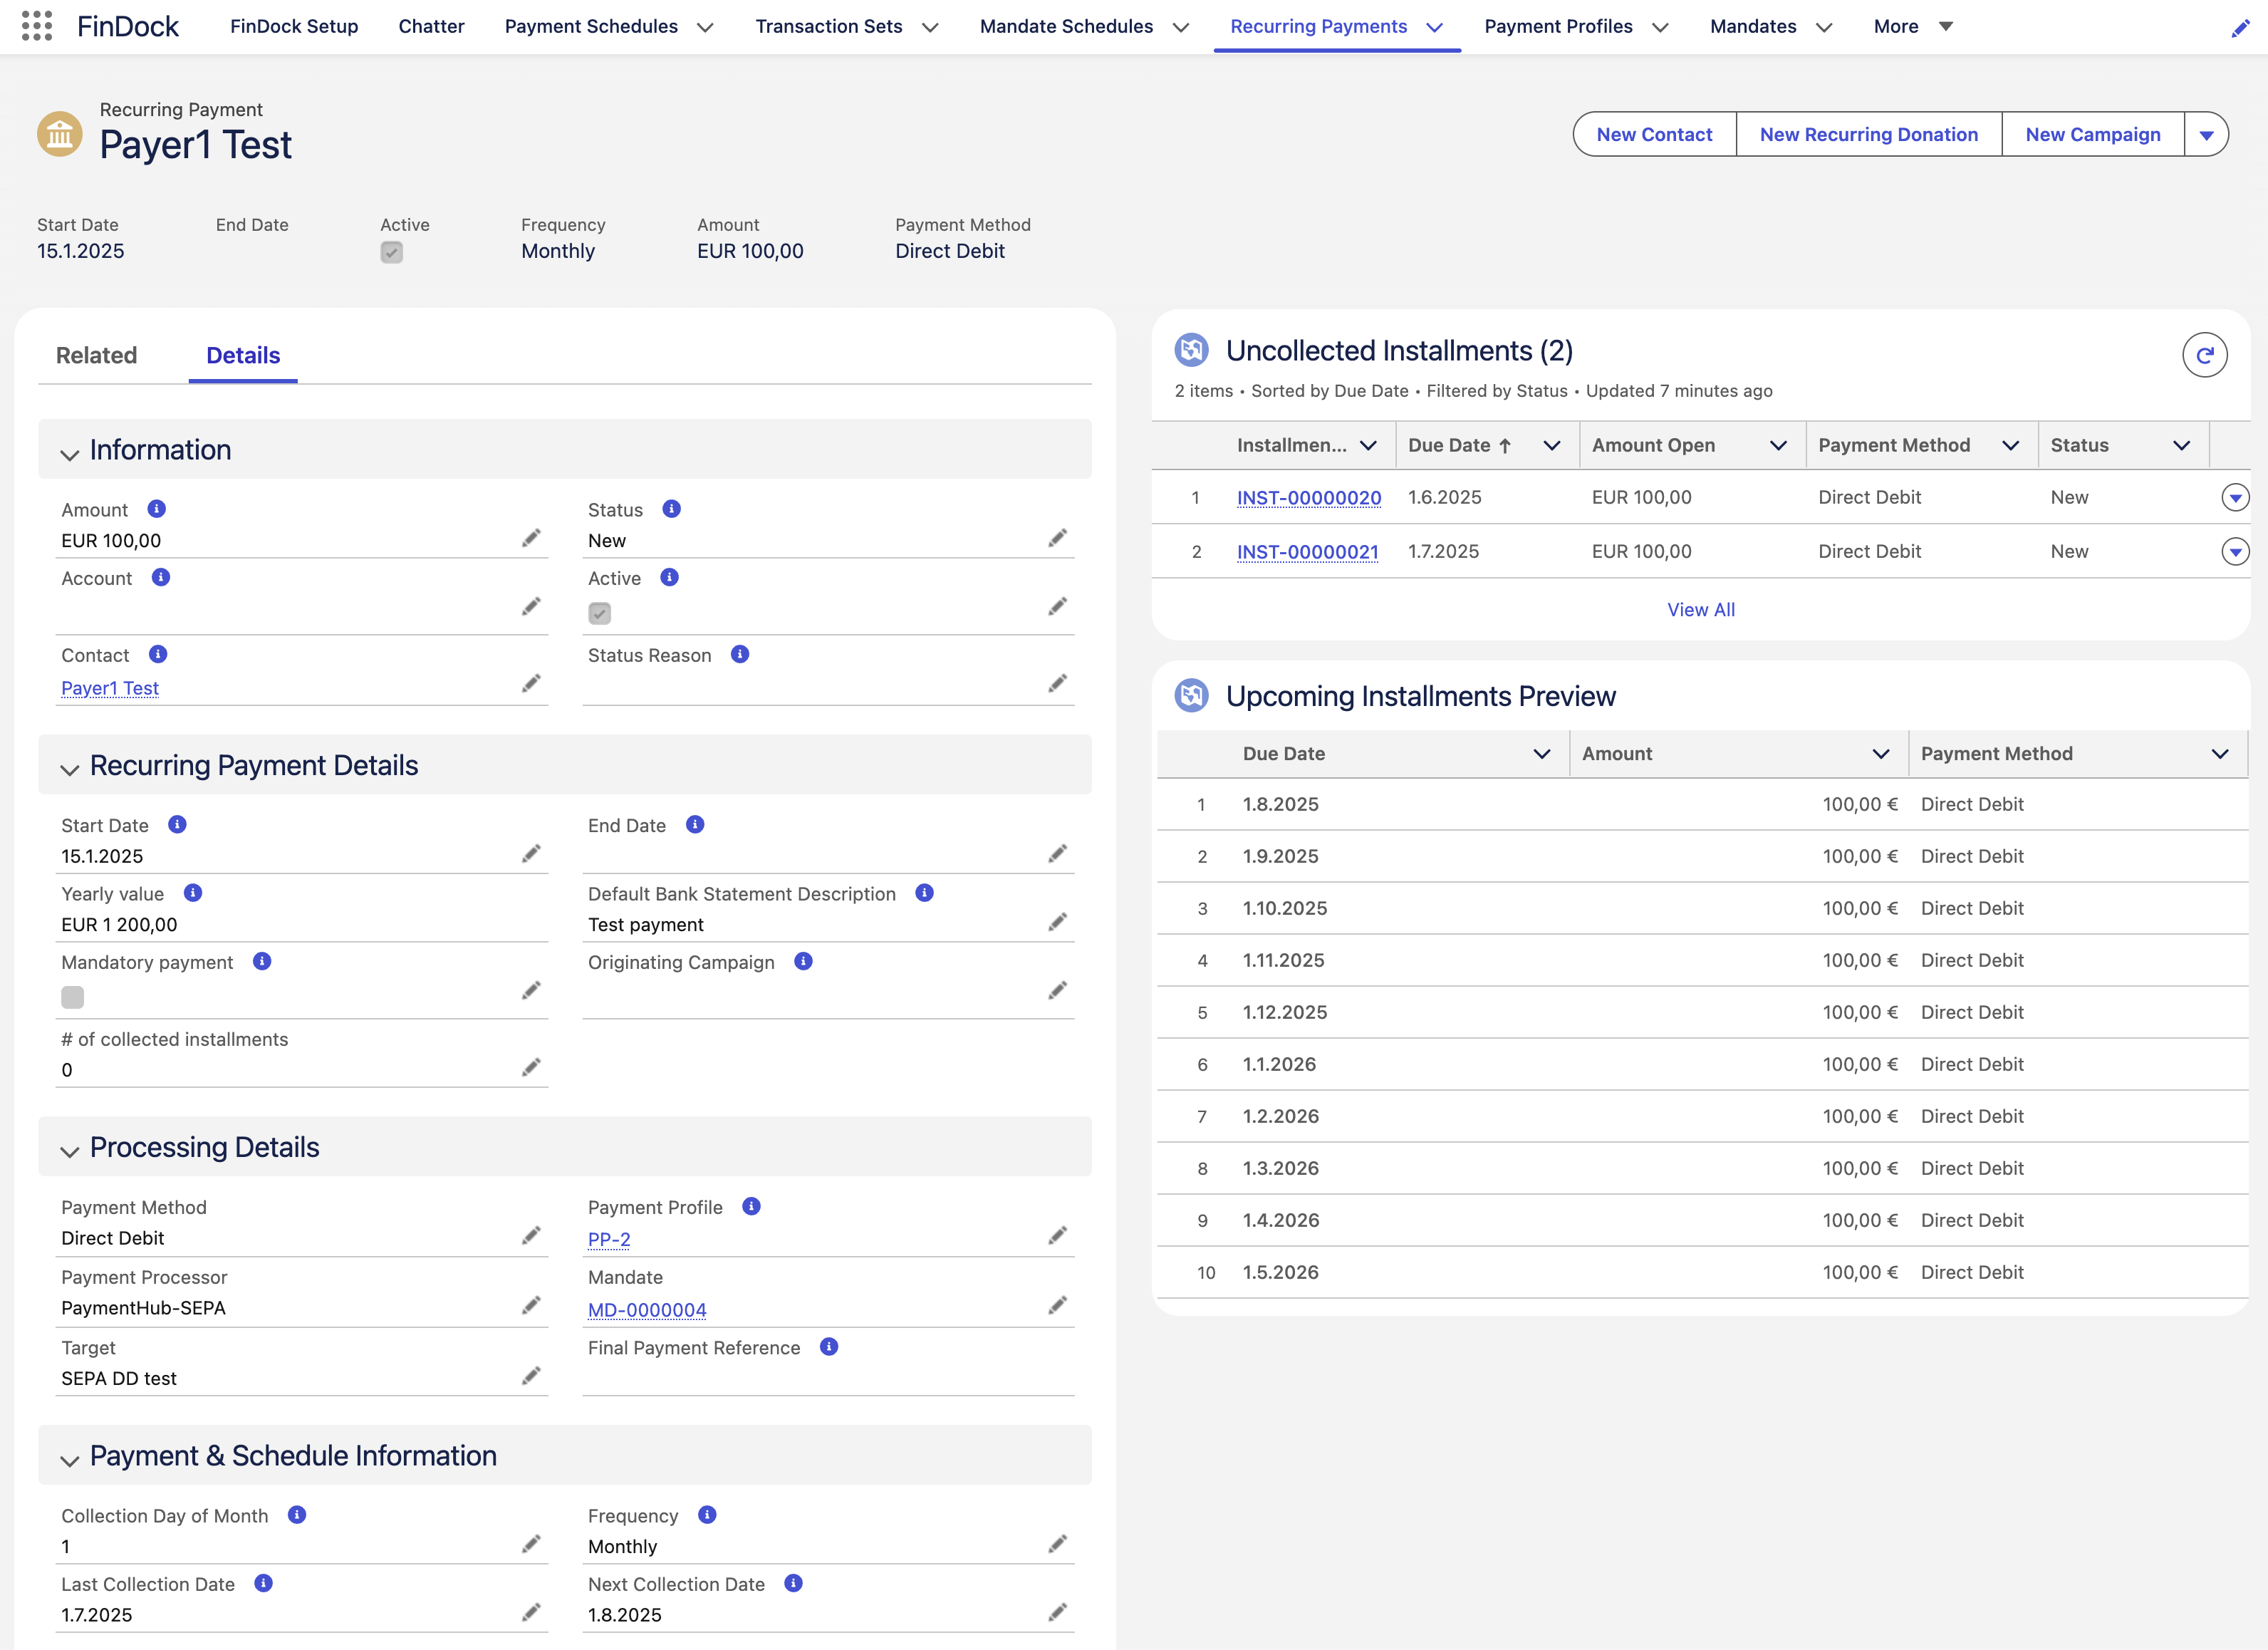Image resolution: width=2268 pixels, height=1650 pixels.
Task: Open View All uncollected installments
Action: pos(1700,609)
